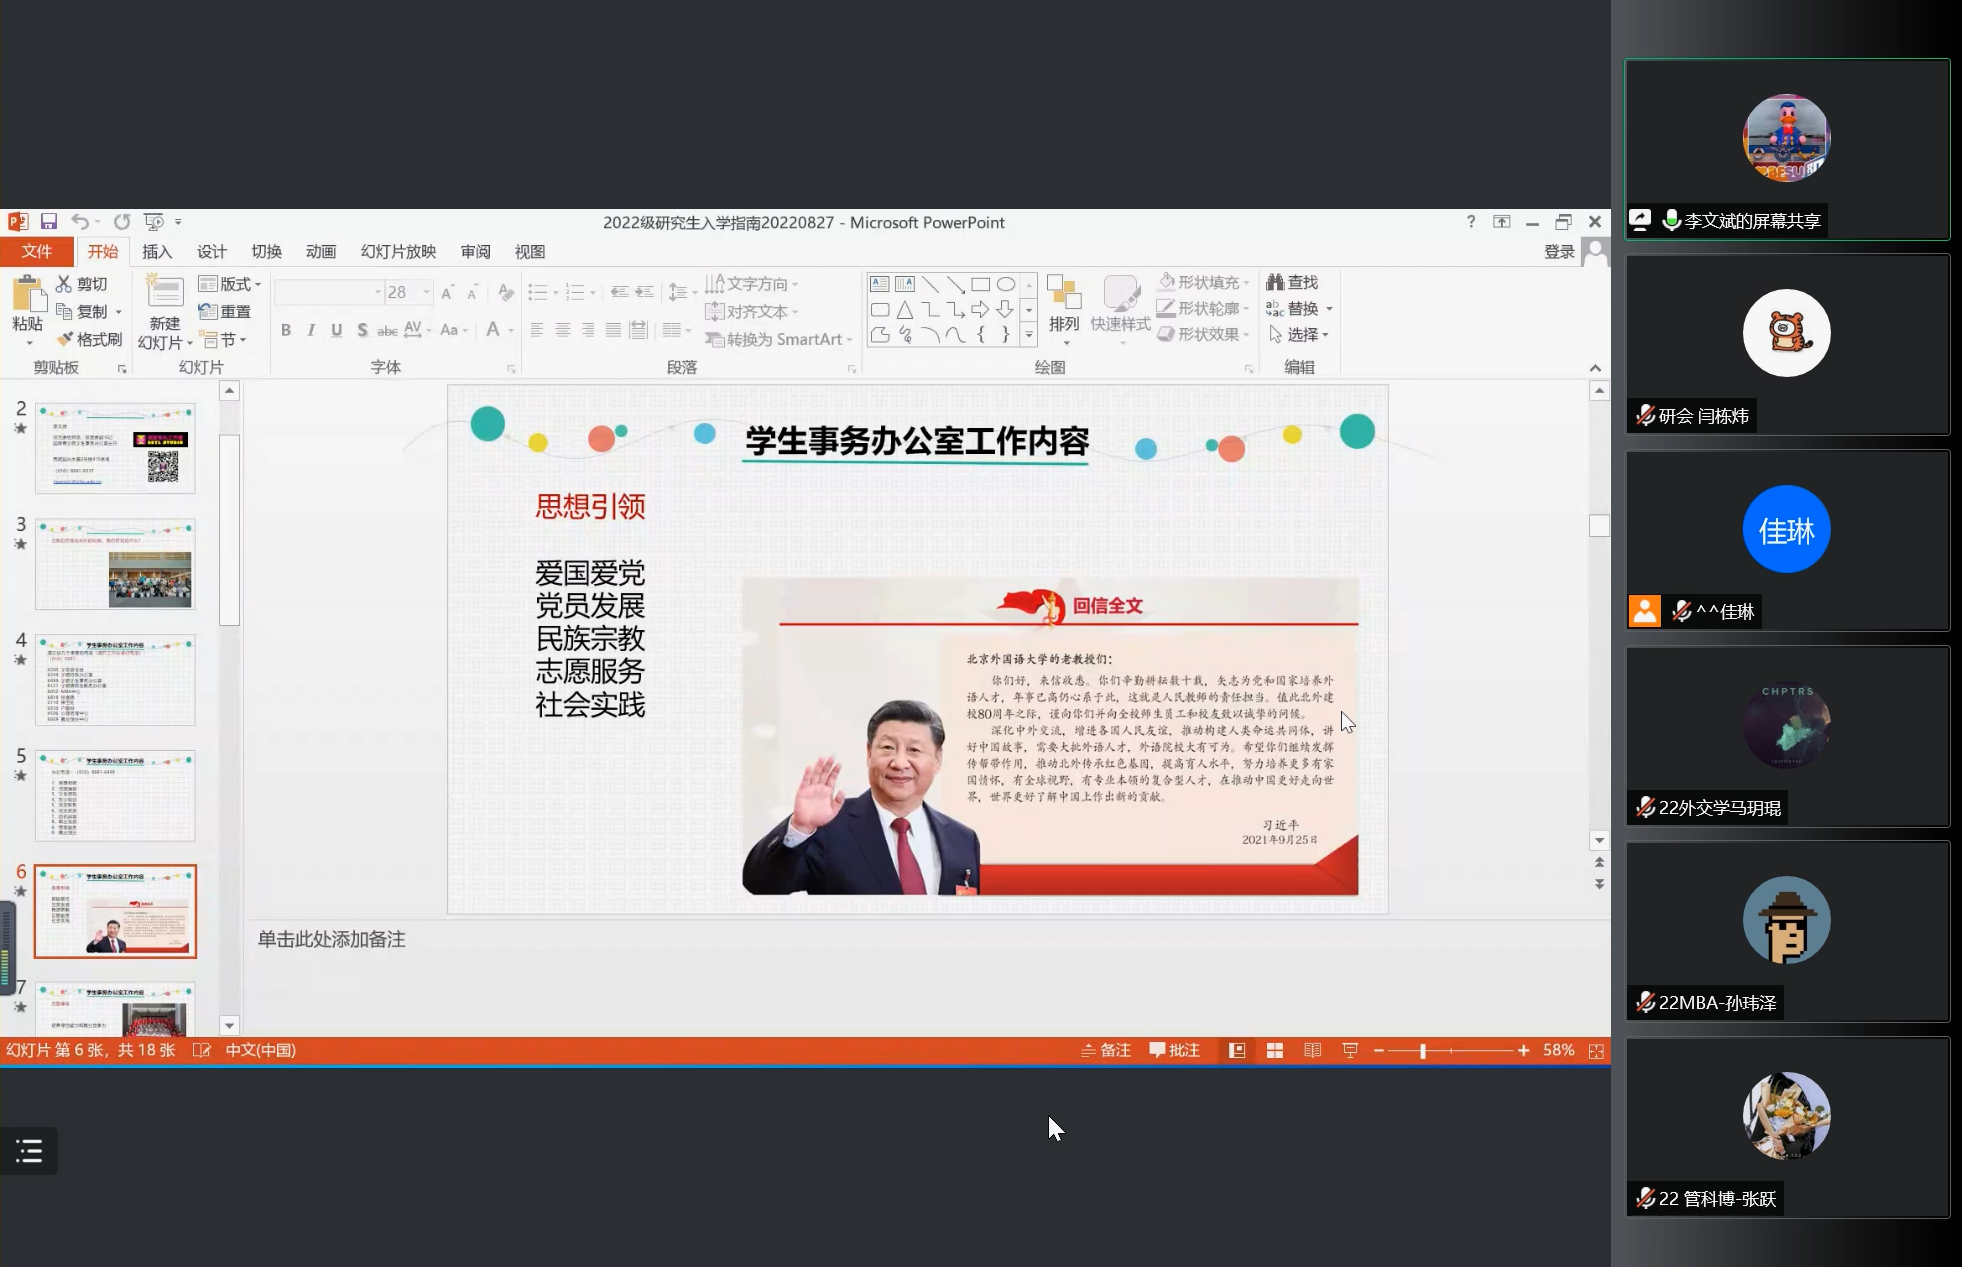Click the Format Painter button (格式刷)
Screen dimensions: 1962x1267
(89, 340)
